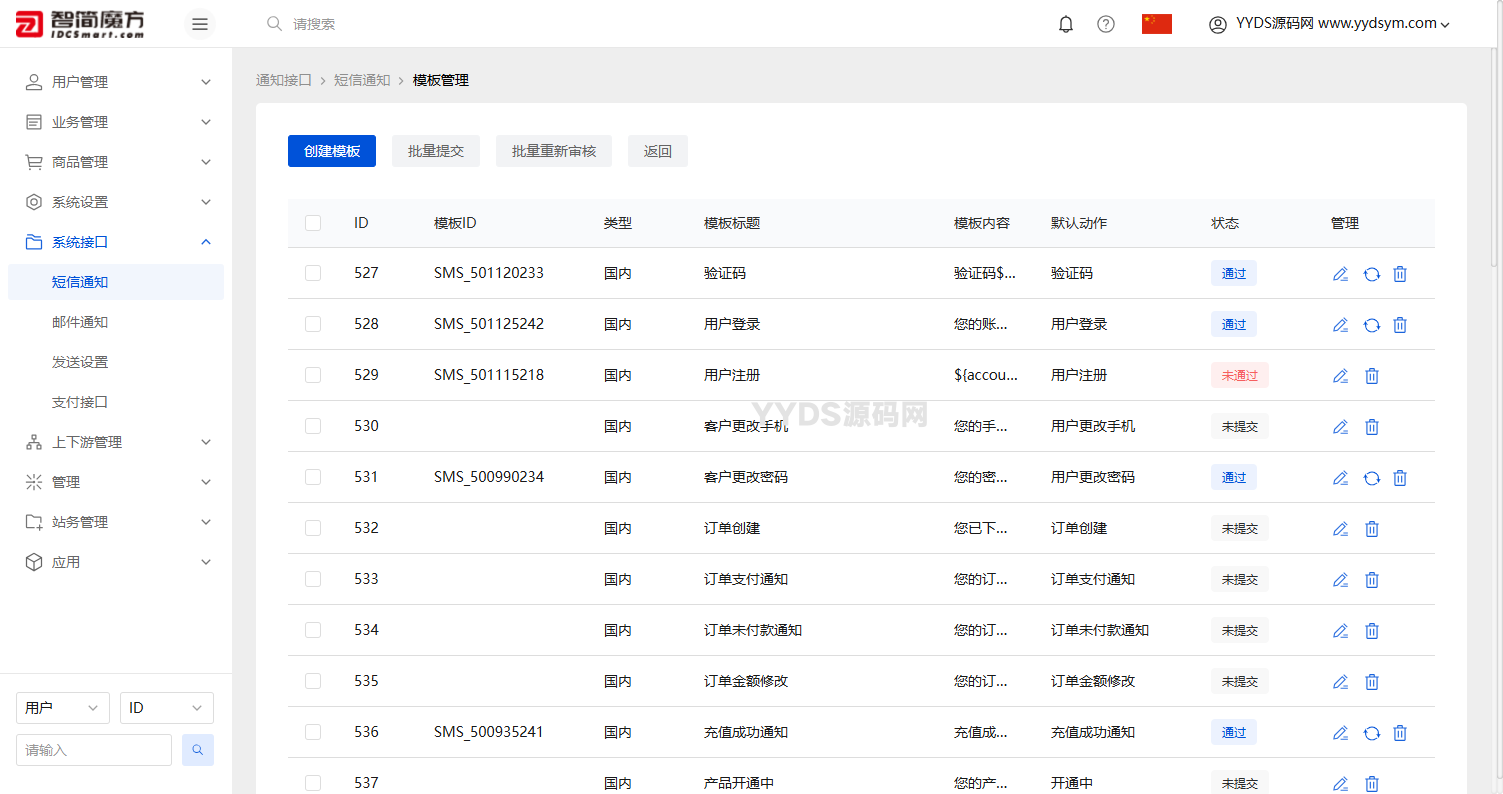
Task: Click the hamburger menu to collapse sidebar
Action: (x=199, y=23)
